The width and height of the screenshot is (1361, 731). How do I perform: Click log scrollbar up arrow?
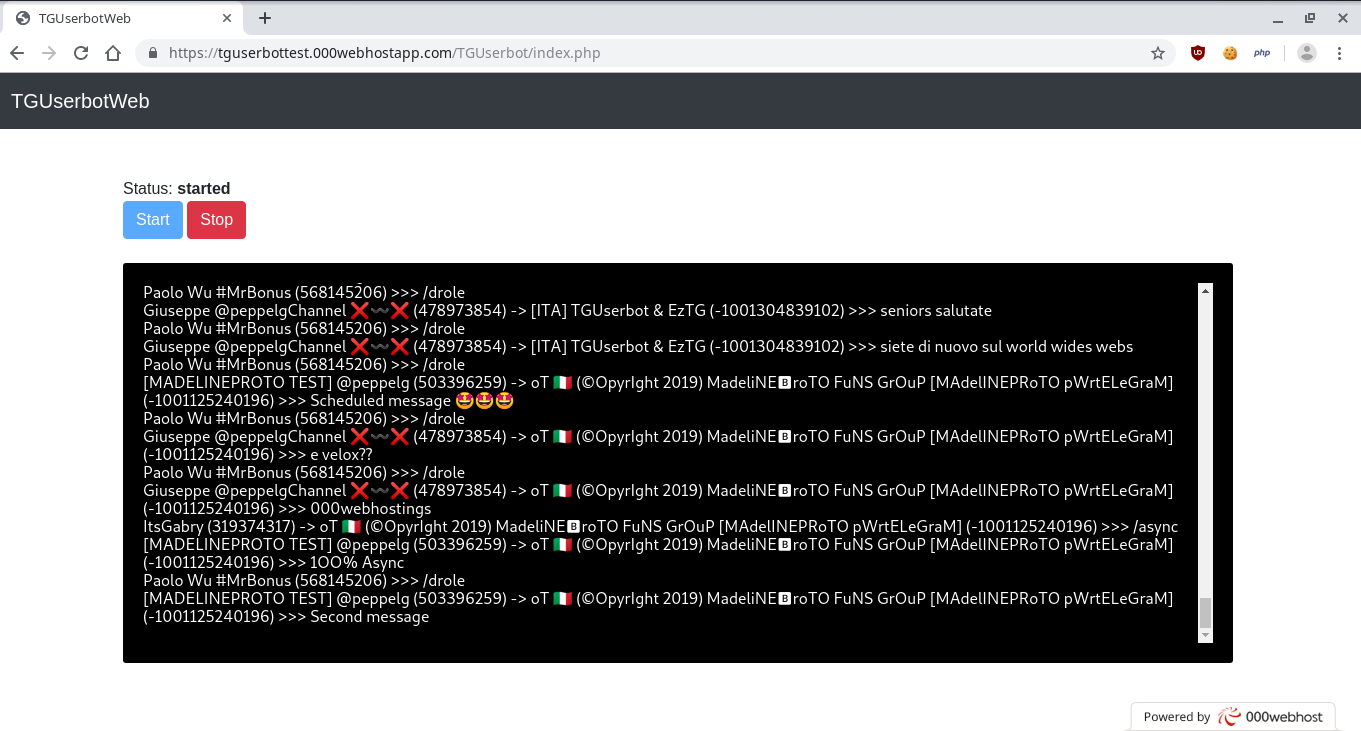click(1205, 291)
